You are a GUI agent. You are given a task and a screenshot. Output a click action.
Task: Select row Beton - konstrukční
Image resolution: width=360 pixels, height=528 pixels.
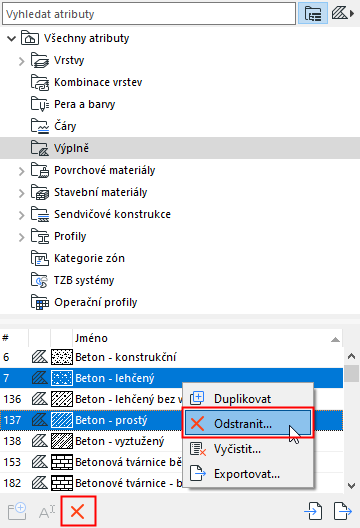[171, 357]
